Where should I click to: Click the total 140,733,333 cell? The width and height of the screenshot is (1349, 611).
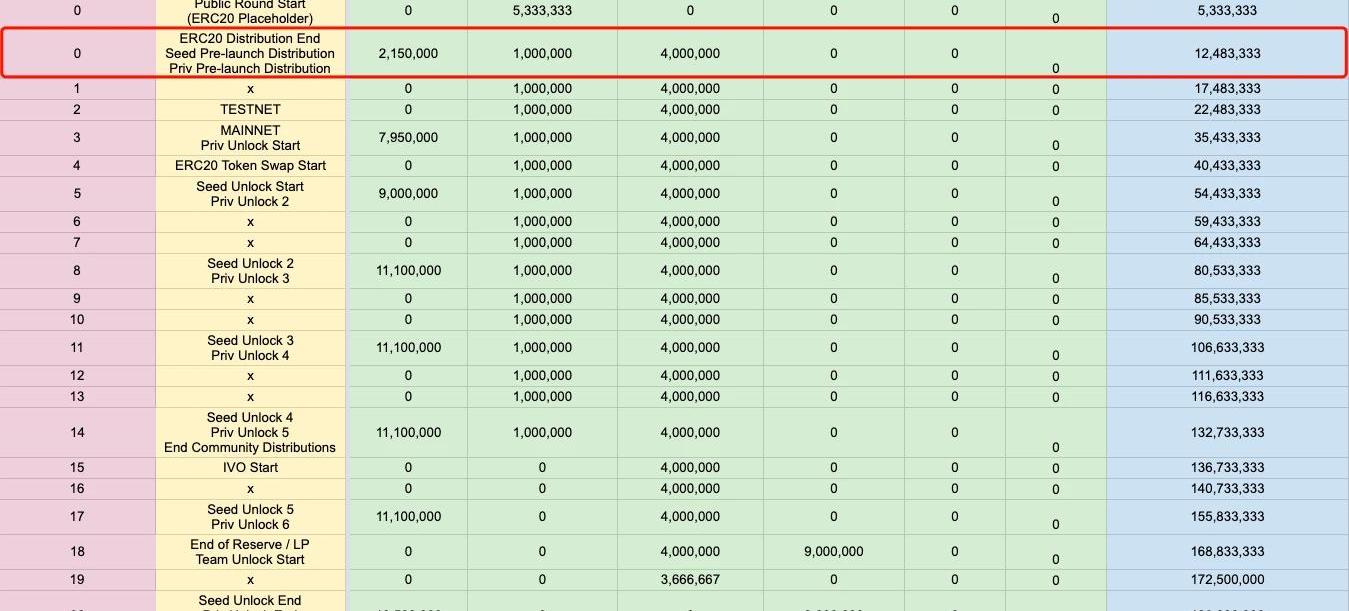click(x=1227, y=488)
